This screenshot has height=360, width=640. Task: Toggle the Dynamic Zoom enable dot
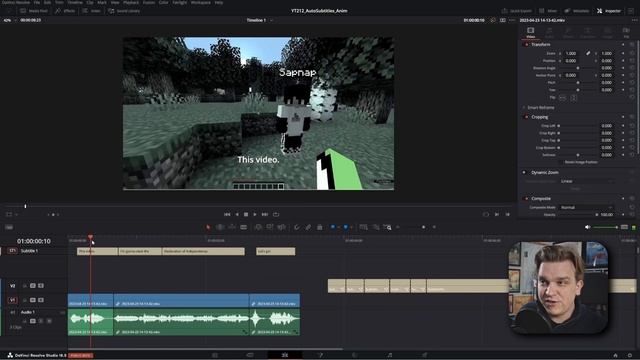coord(524,172)
